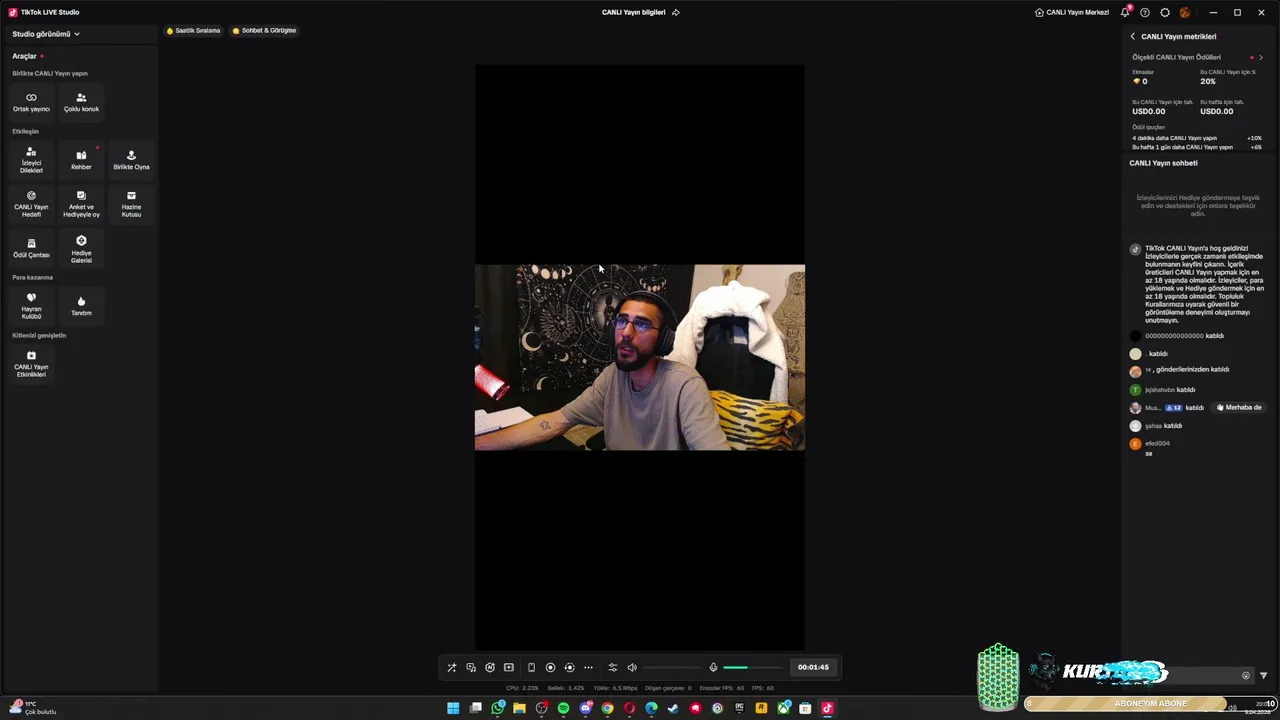1280x720 pixels.
Task: Open the Windows Start button
Action: [453, 708]
